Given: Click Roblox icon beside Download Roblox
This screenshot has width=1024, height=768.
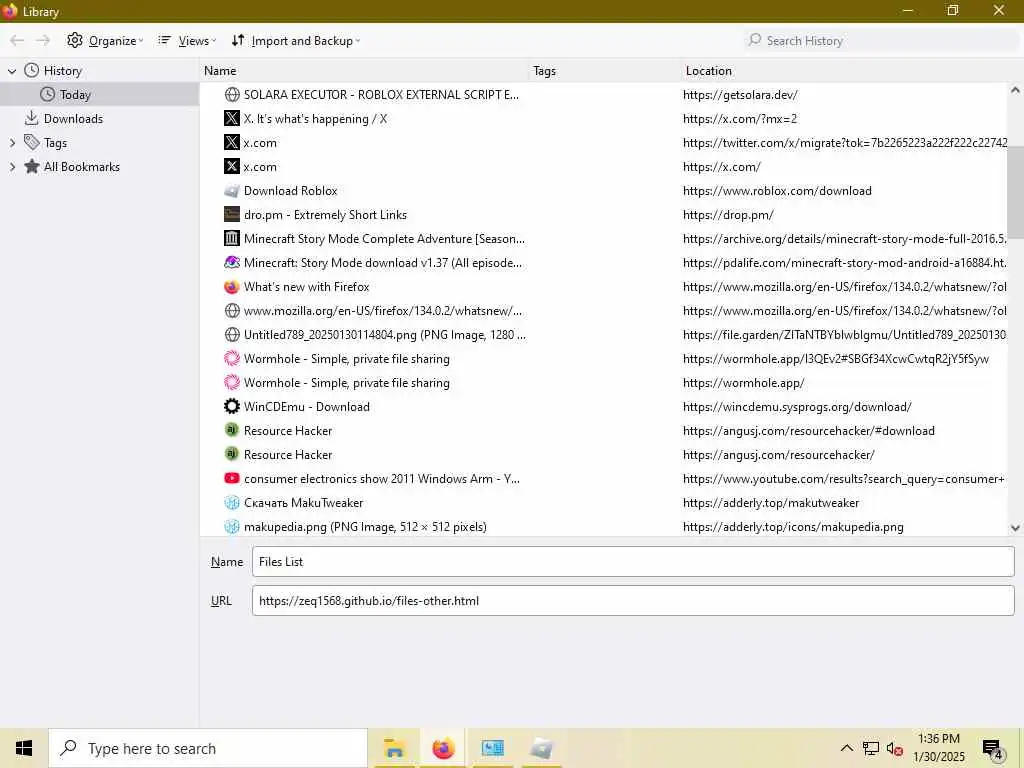Looking at the screenshot, I should 232,191.
